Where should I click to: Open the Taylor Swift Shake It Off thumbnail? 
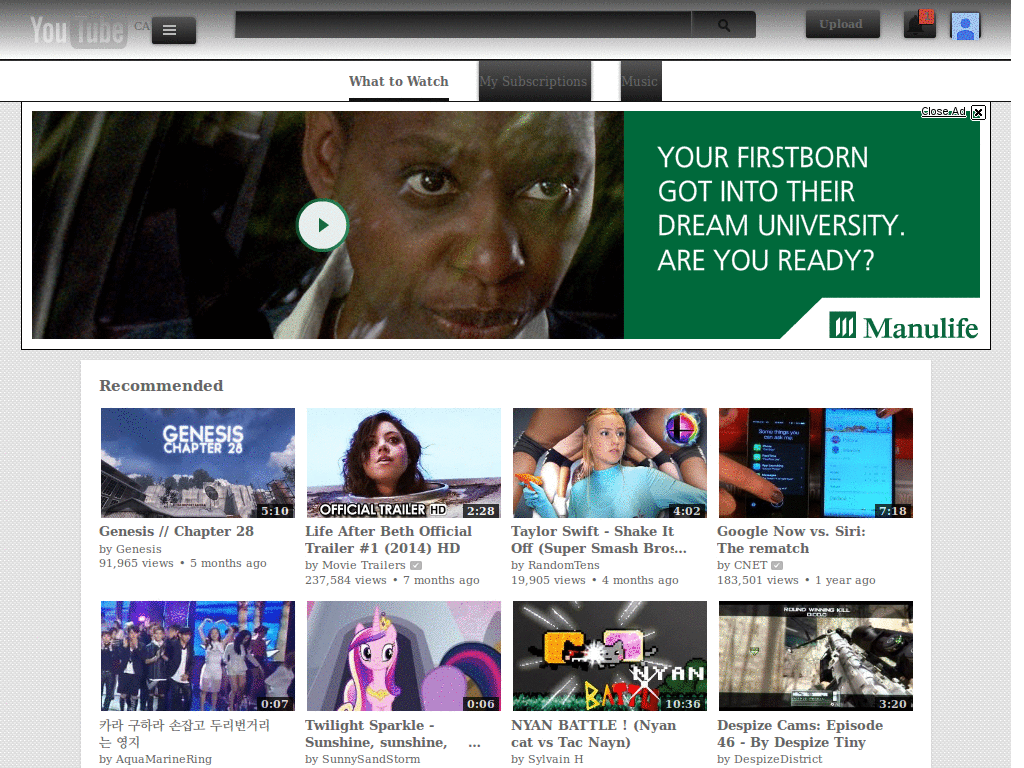(x=610, y=463)
